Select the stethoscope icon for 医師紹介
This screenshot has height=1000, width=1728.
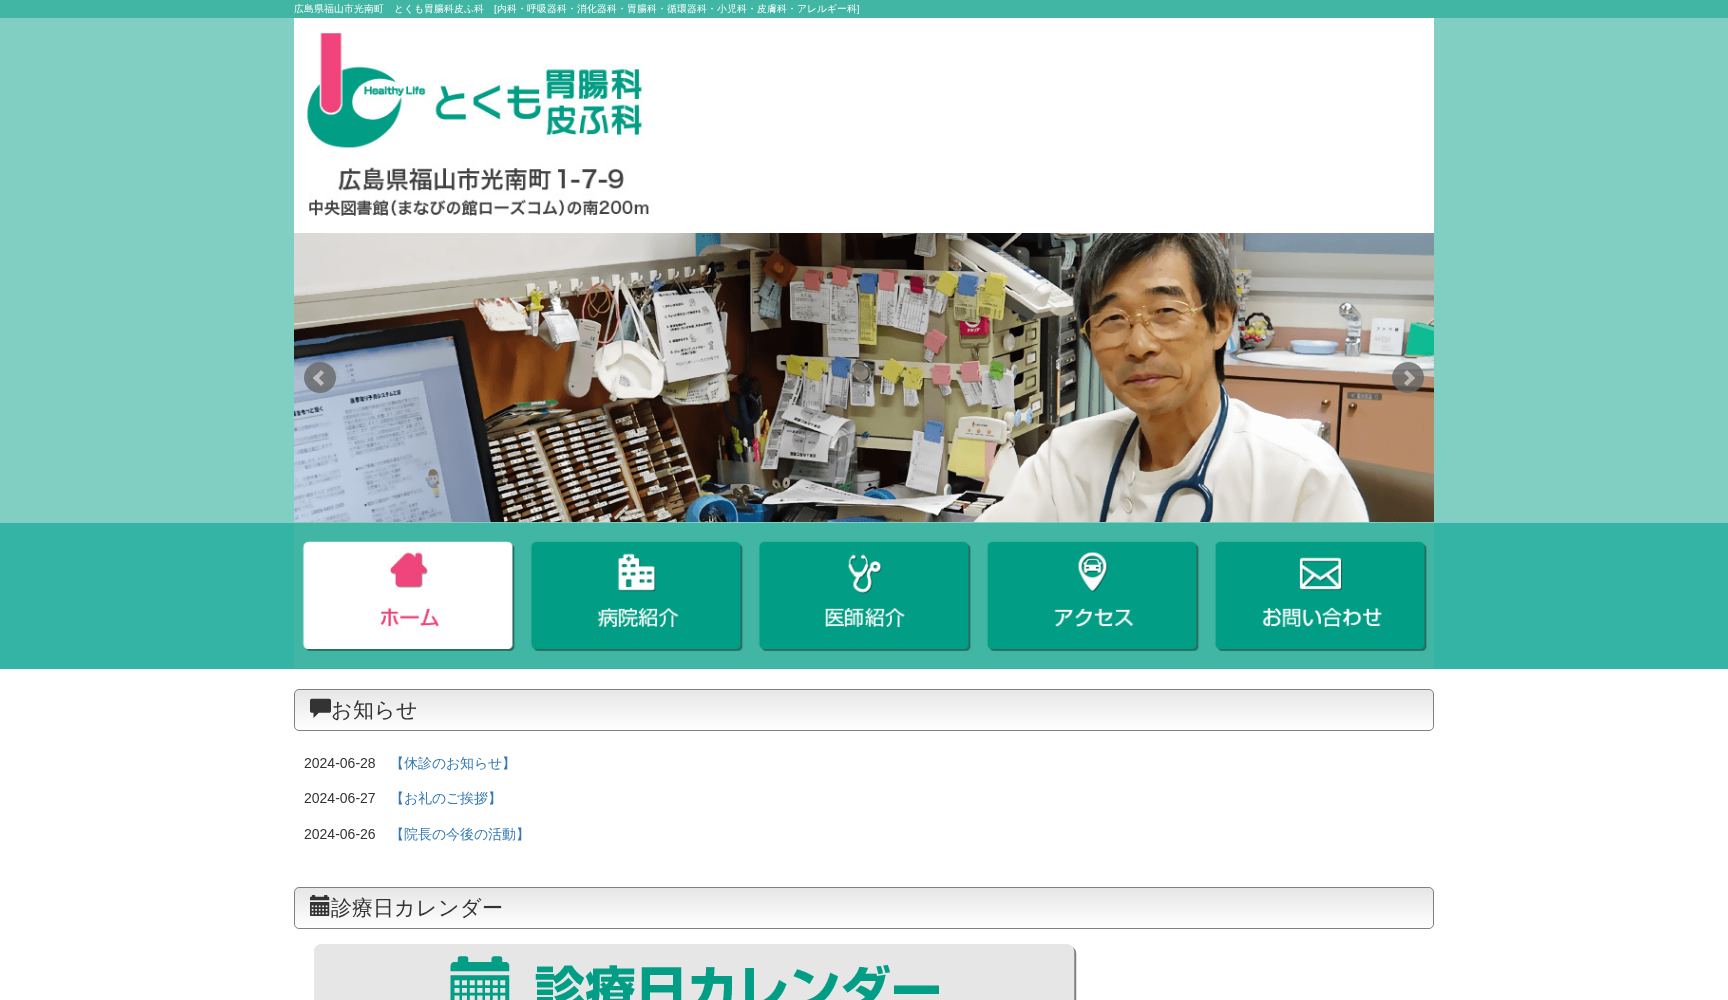864,572
